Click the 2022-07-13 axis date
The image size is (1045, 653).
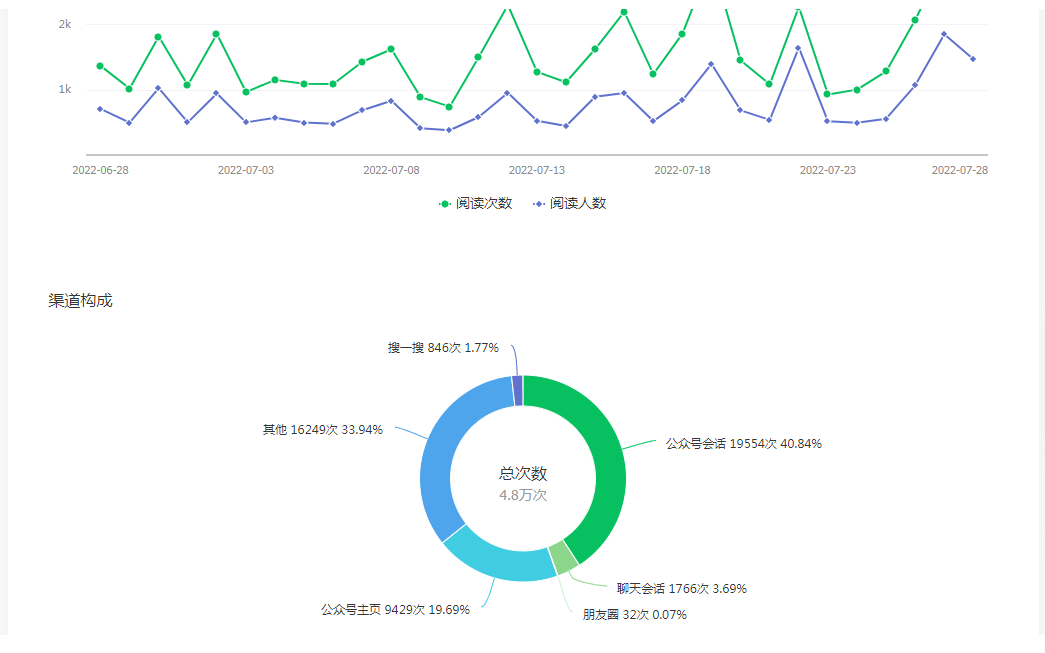(536, 170)
